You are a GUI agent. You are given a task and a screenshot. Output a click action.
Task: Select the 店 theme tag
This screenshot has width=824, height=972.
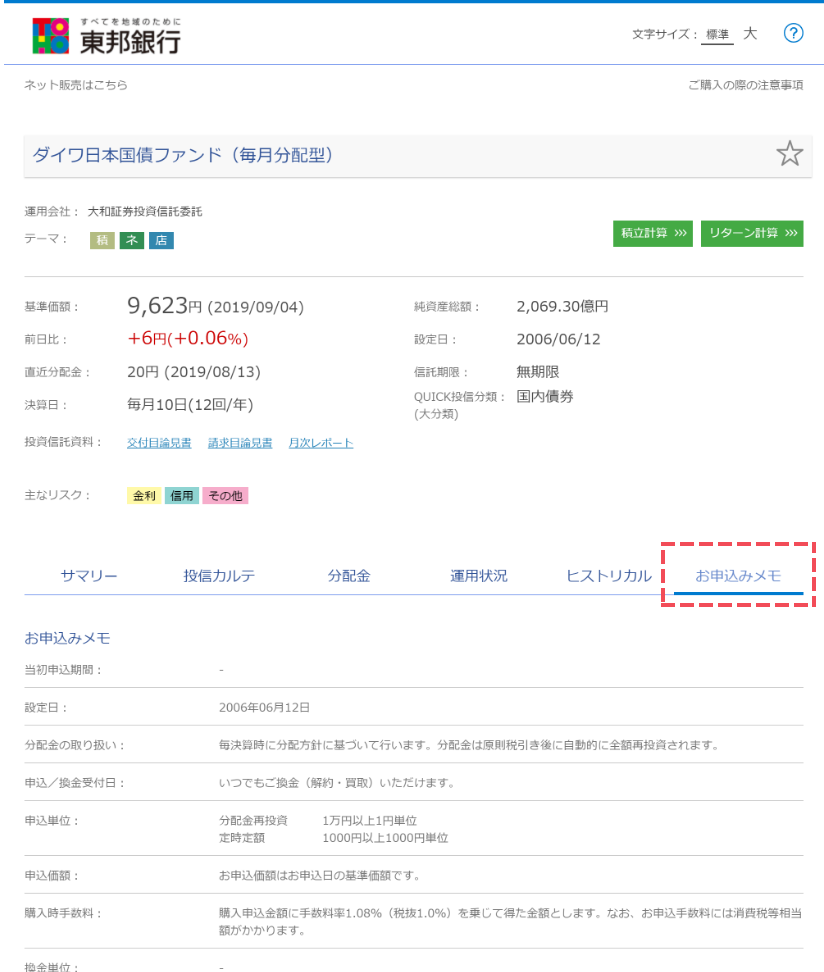click(x=161, y=241)
